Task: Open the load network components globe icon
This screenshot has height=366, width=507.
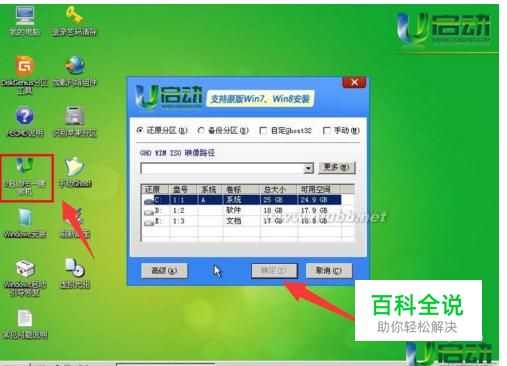Action: (75, 71)
